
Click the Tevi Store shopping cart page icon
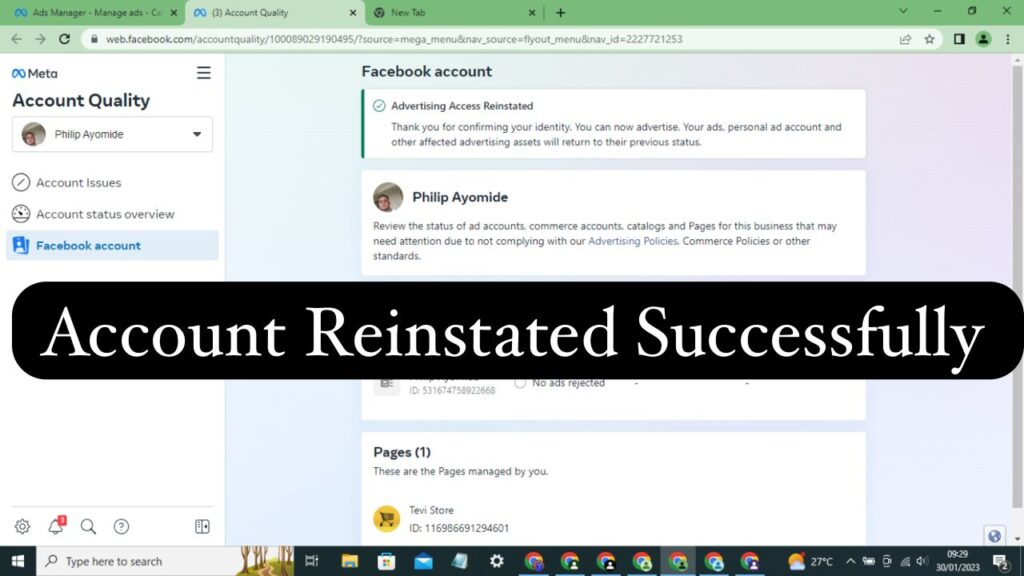[387, 519]
